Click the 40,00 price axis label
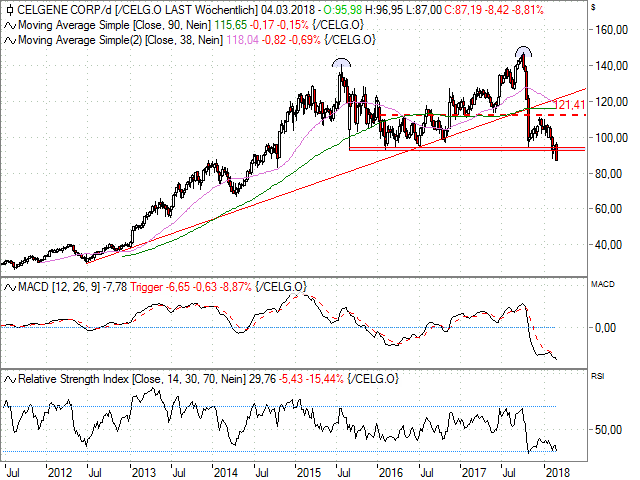 [608, 245]
